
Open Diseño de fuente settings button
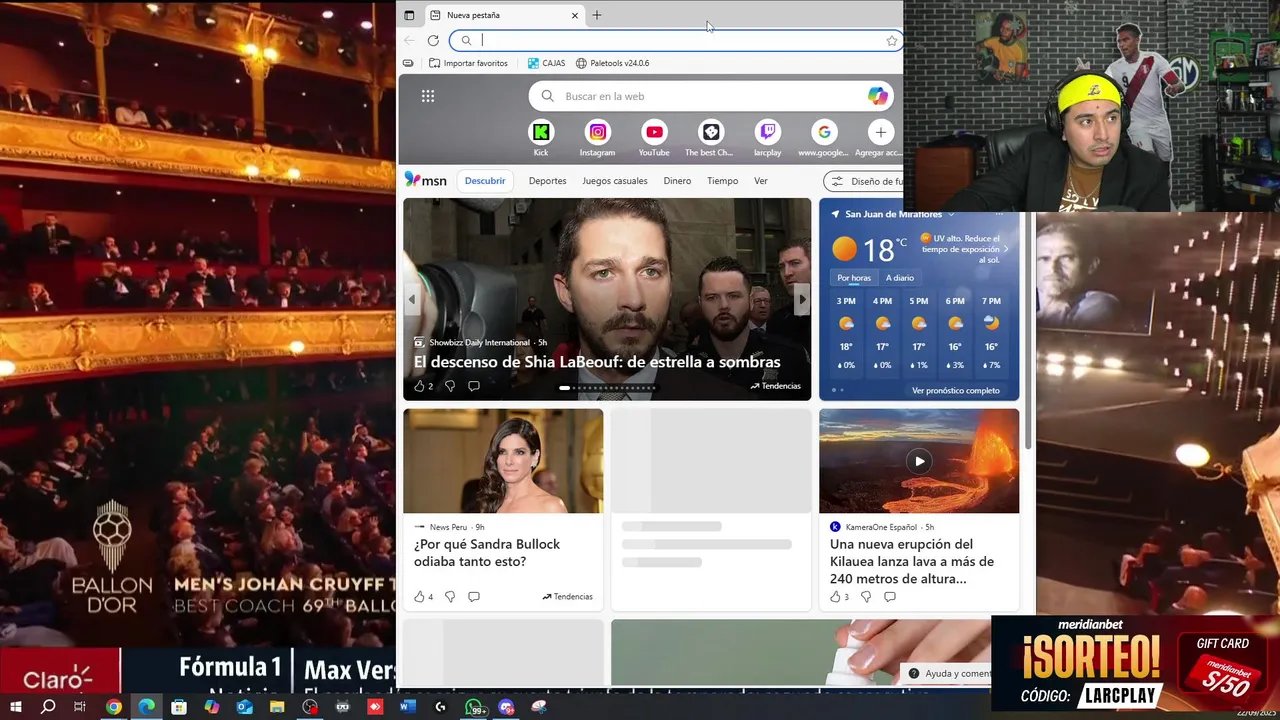[x=864, y=181]
